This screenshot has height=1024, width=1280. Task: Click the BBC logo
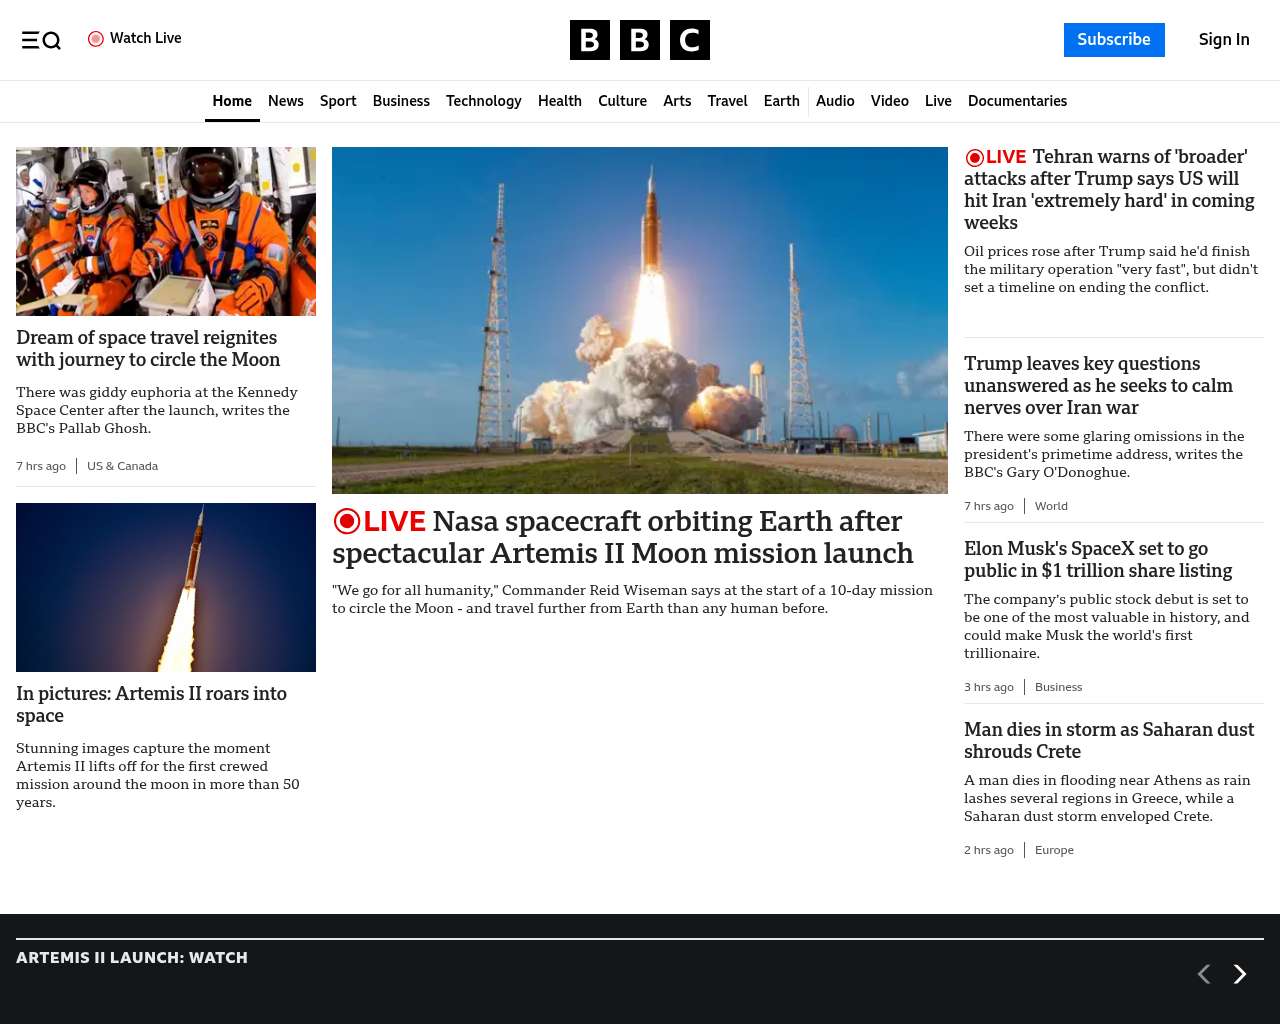tap(639, 40)
